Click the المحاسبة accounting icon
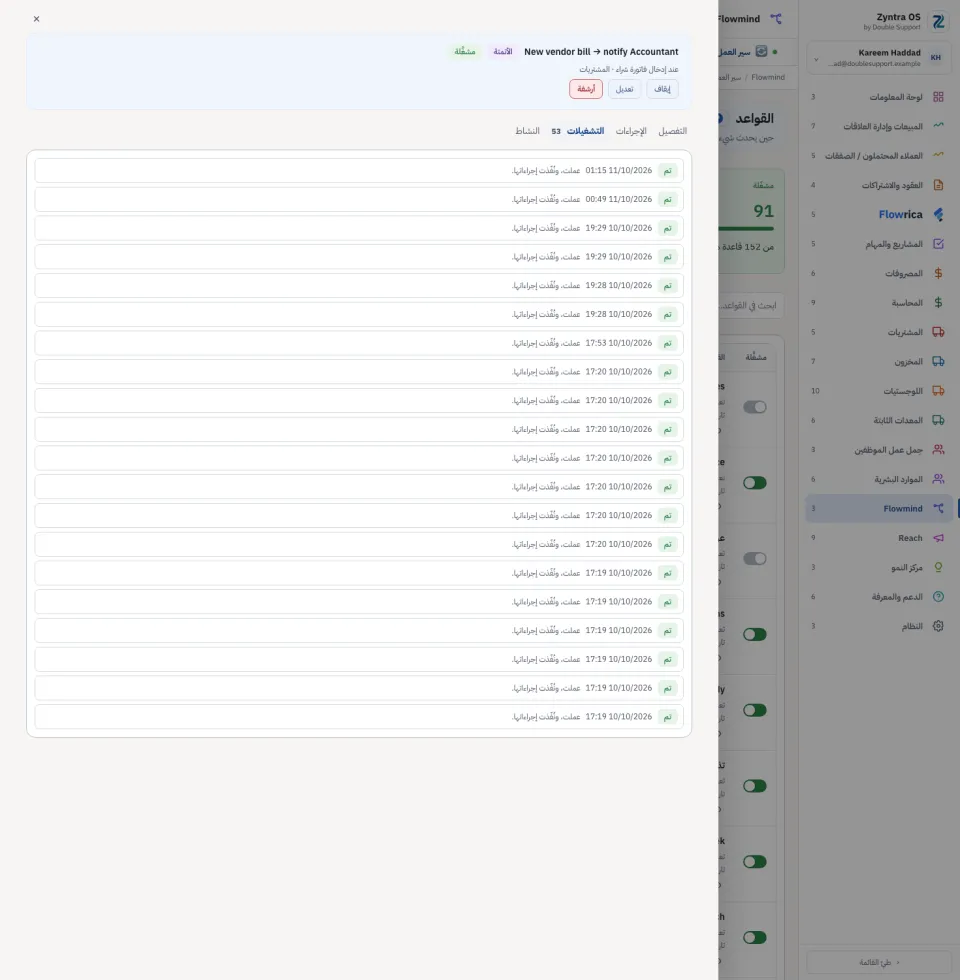 pyautogui.click(x=938, y=302)
